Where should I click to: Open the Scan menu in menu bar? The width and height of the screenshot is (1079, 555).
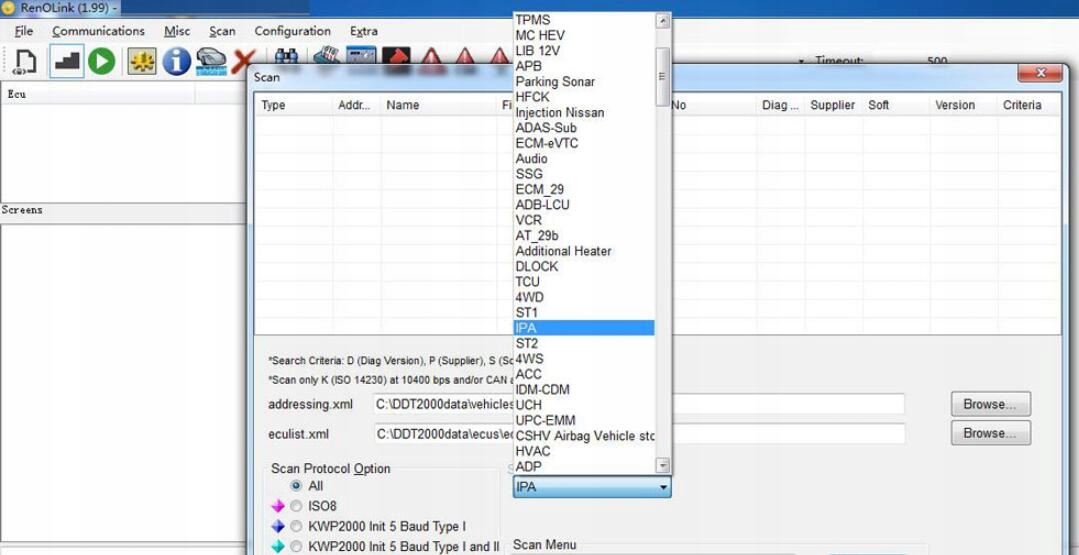click(222, 31)
